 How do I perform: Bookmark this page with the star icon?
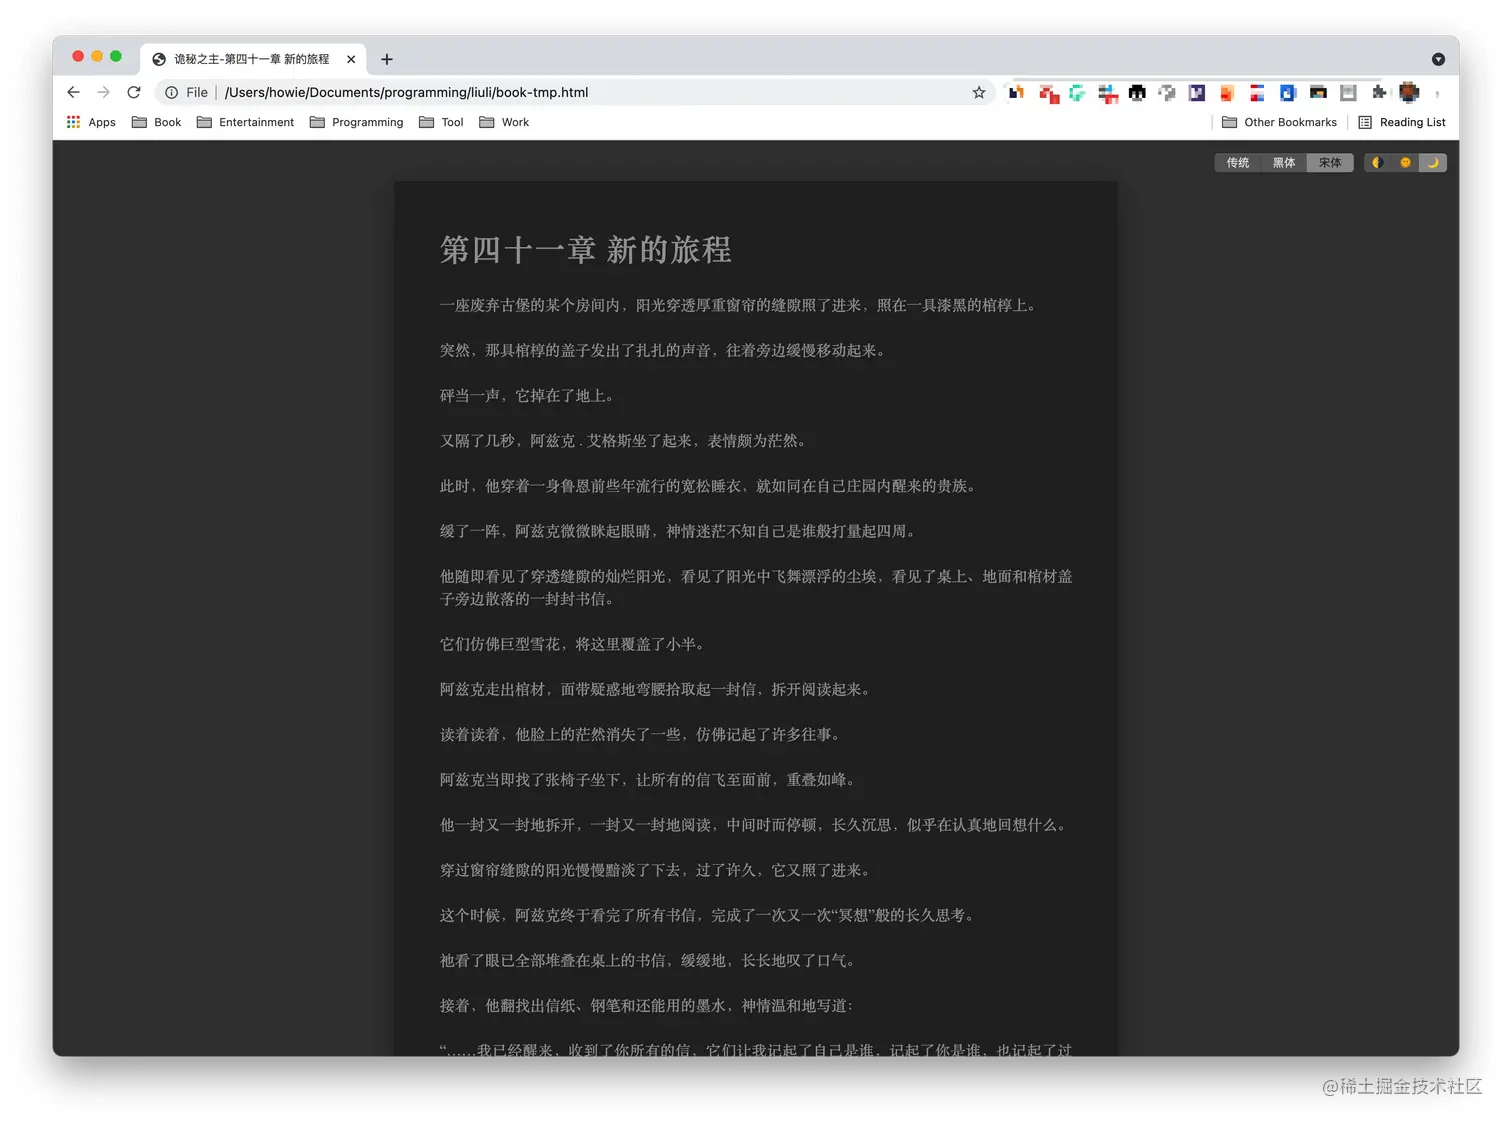point(977,92)
